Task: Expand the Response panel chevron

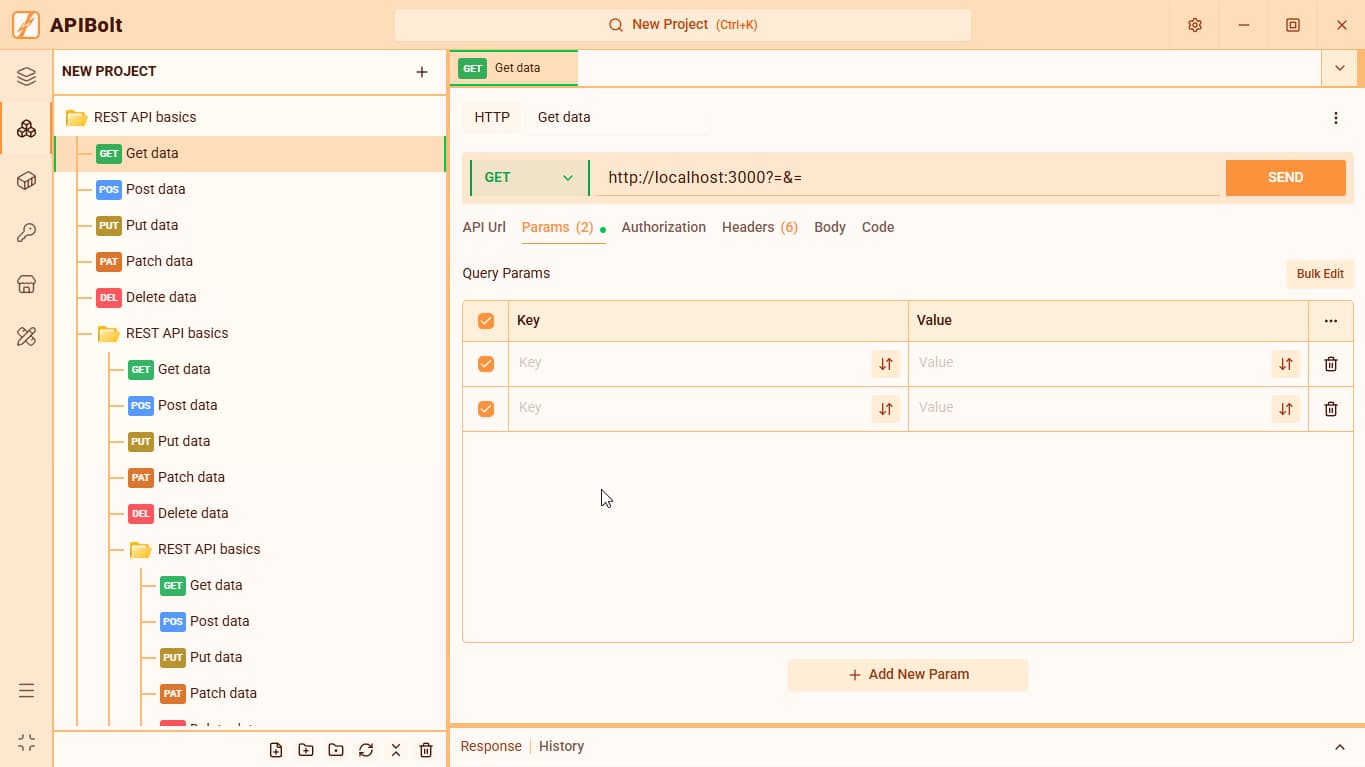Action: (1340, 747)
